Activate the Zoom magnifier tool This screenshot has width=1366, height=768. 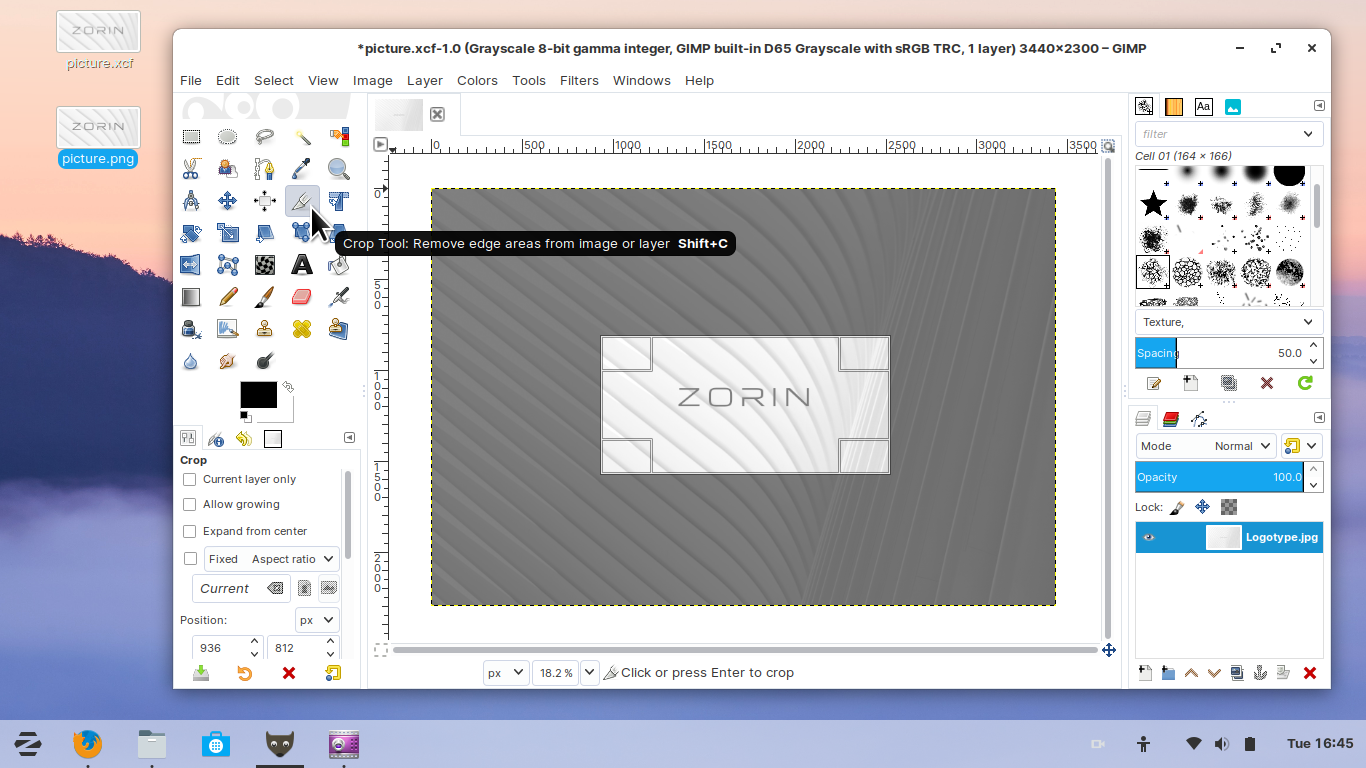(x=339, y=169)
